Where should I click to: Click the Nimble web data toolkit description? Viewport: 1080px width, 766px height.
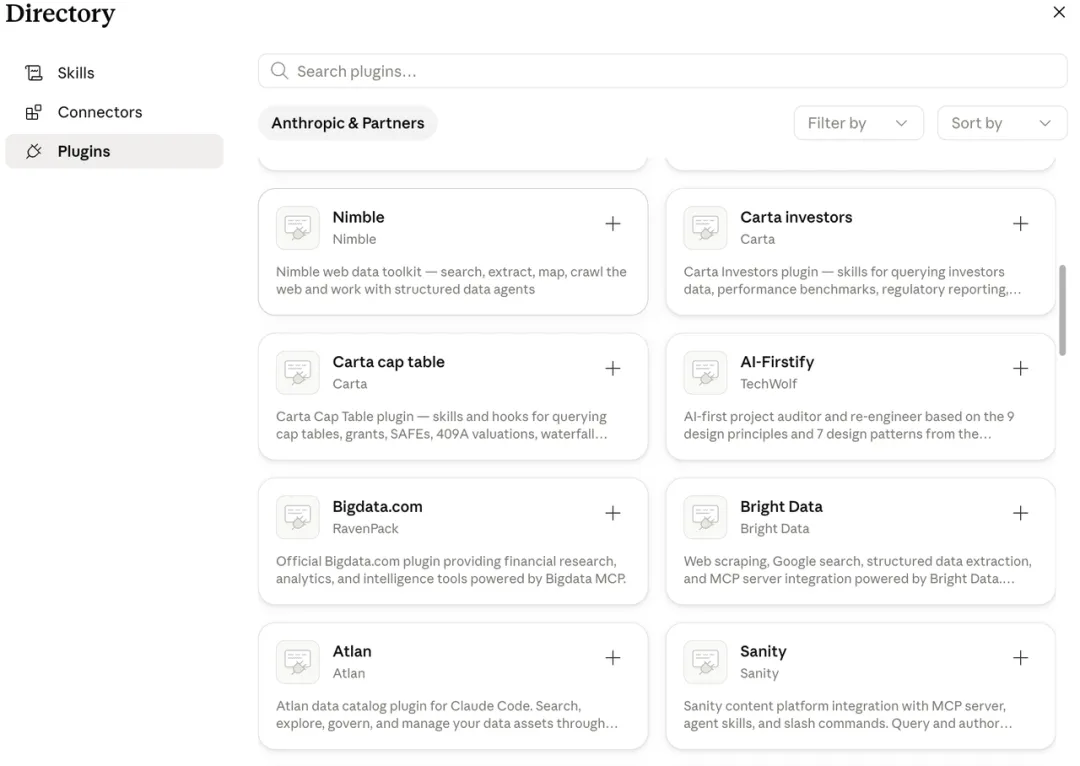pyautogui.click(x=451, y=280)
